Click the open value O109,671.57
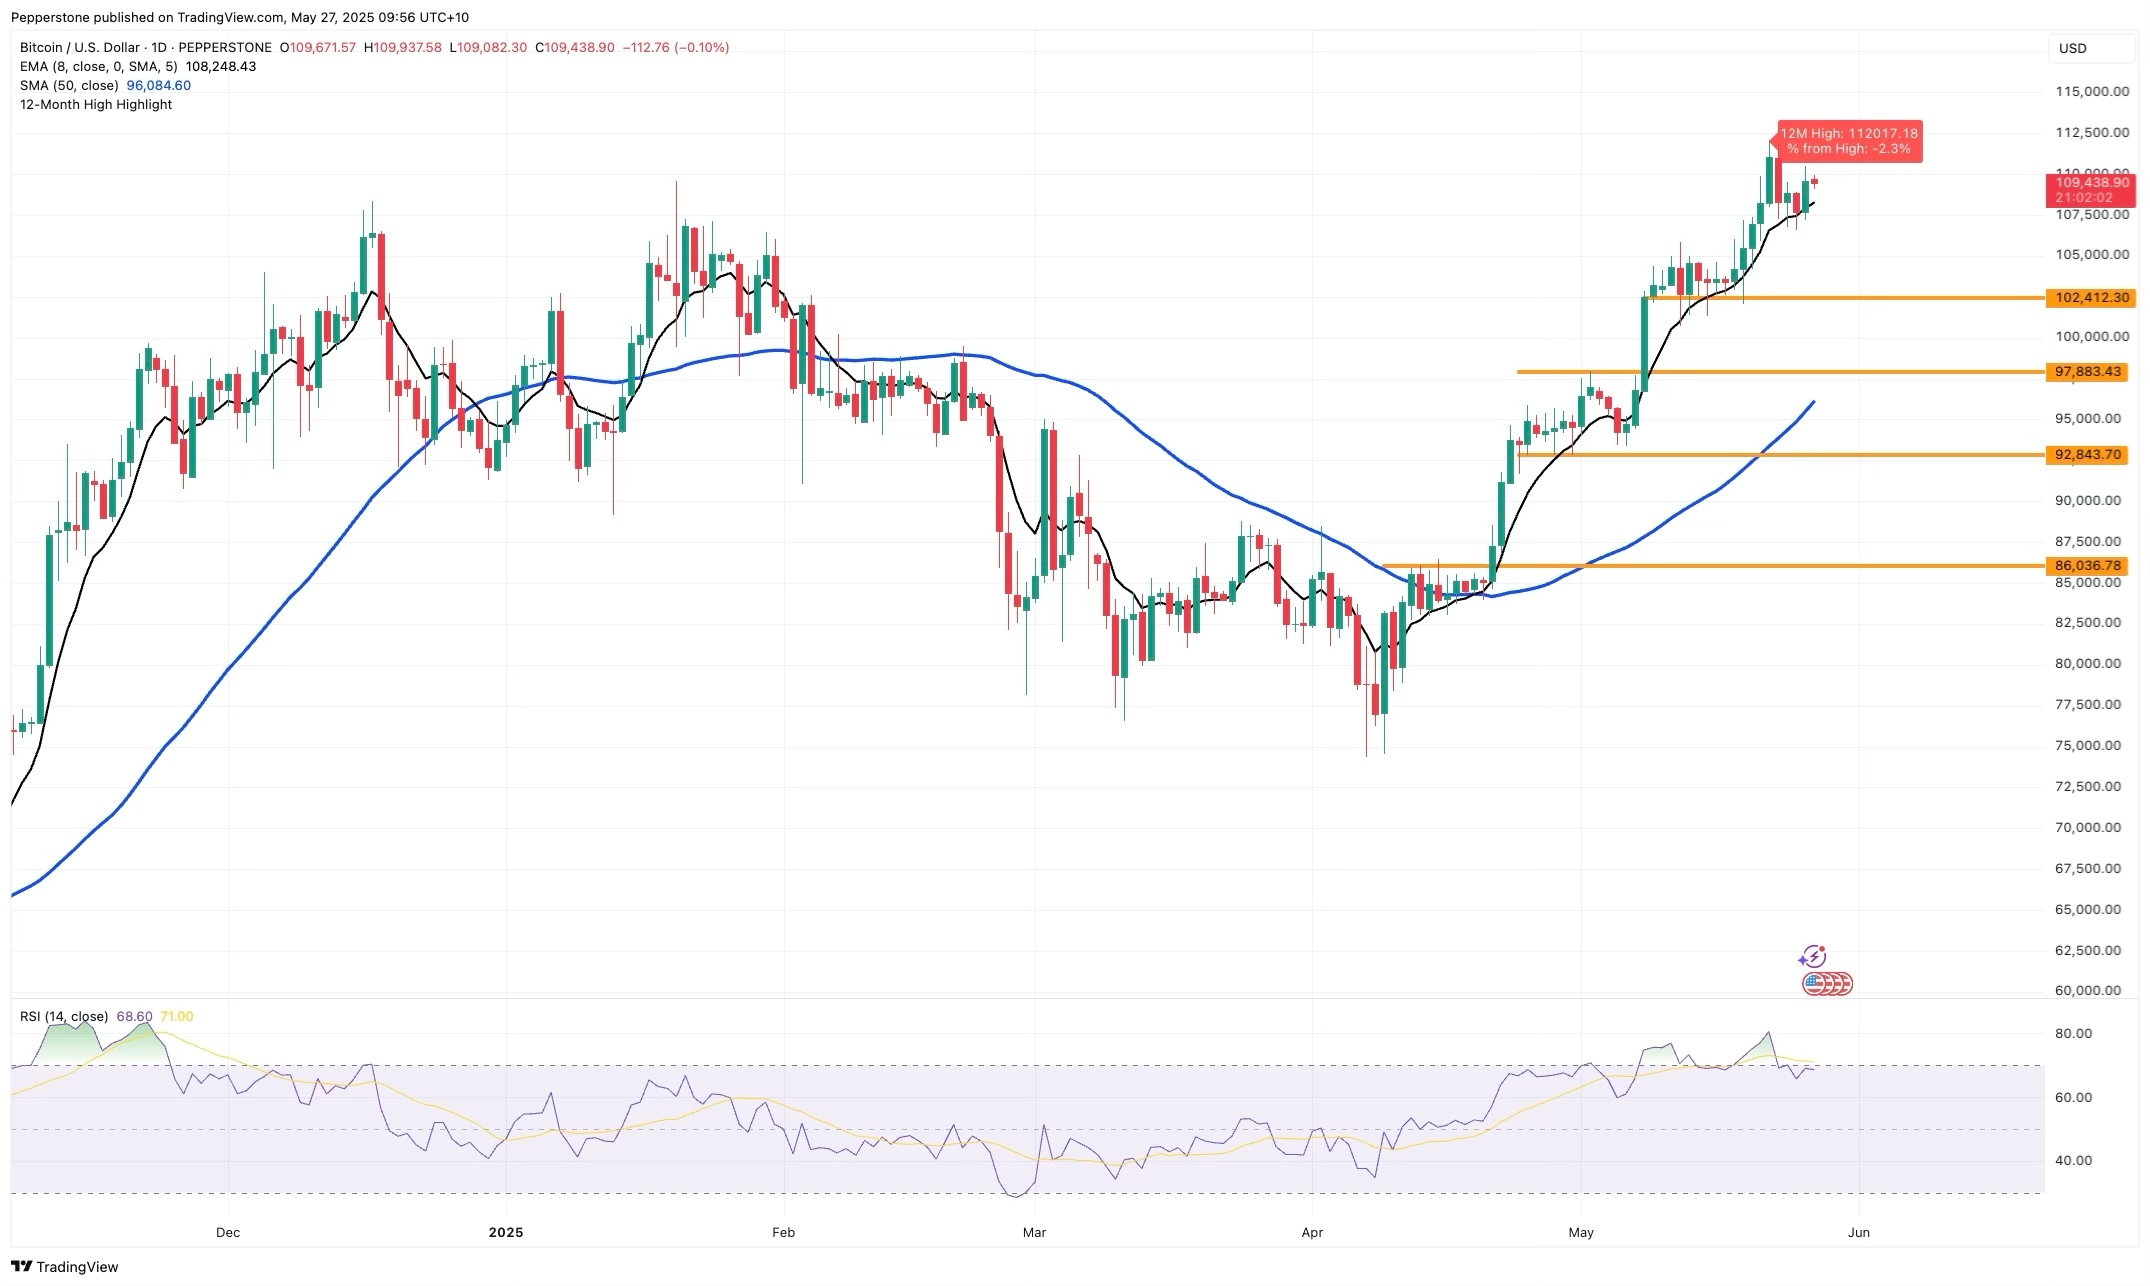This screenshot has width=2150, height=1286. click(x=317, y=47)
